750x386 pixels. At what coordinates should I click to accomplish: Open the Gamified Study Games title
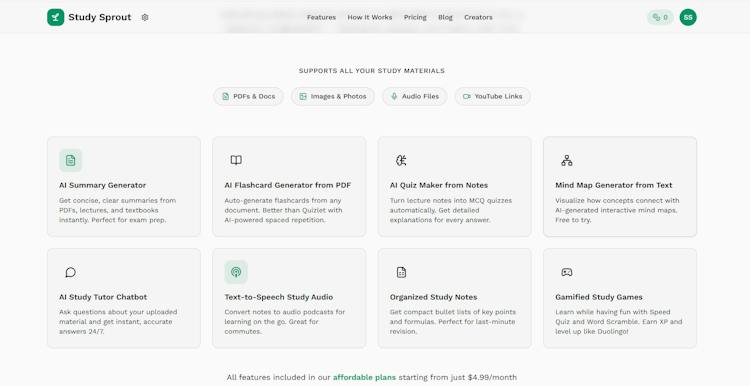(x=599, y=297)
